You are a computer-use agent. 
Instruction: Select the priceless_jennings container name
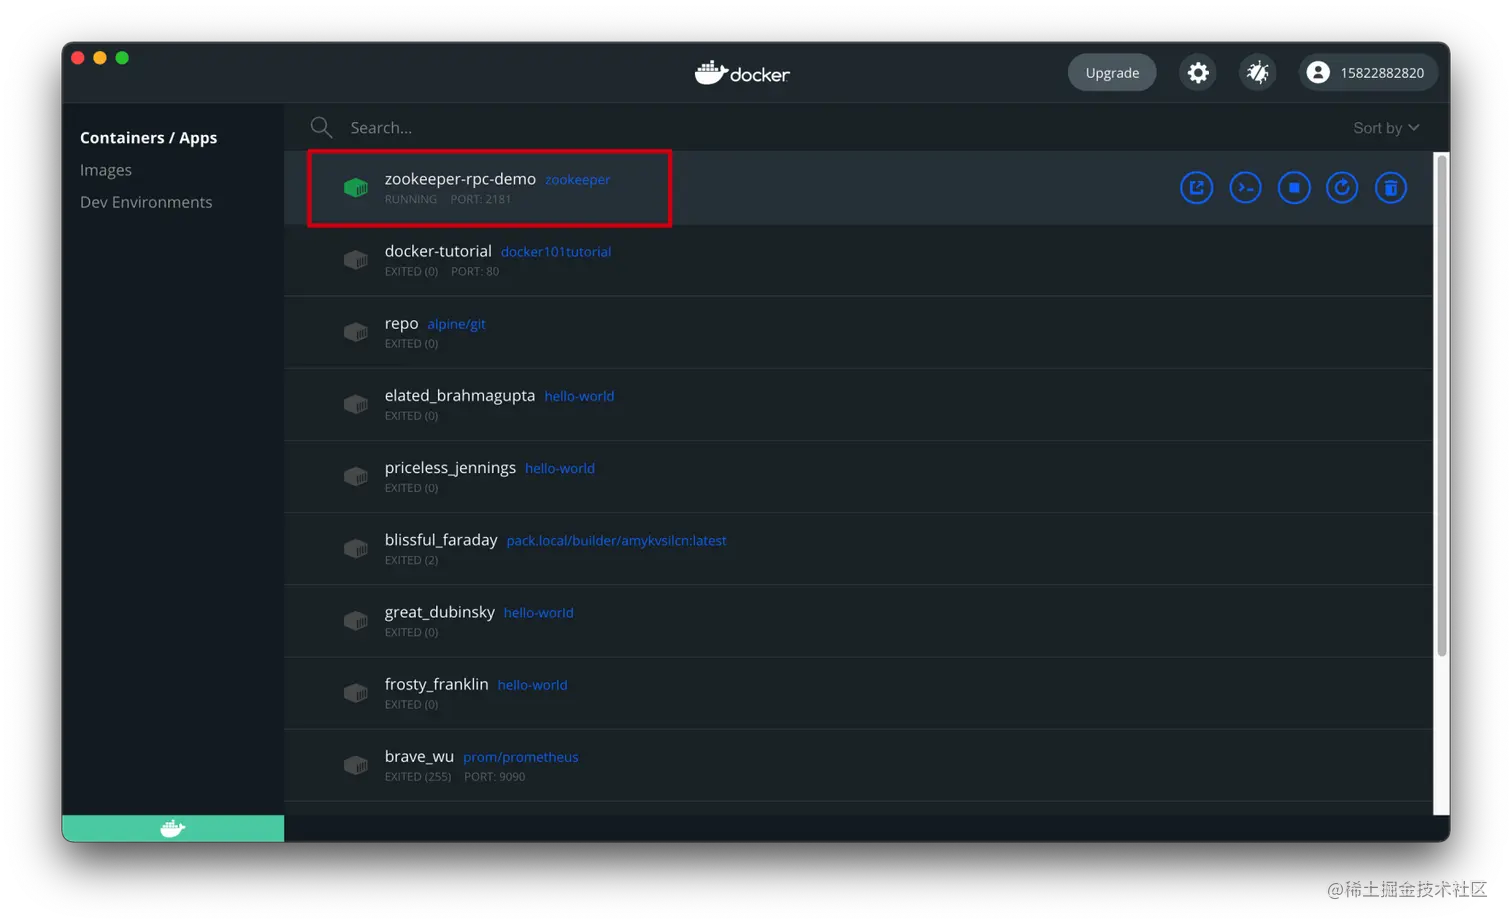[x=450, y=467]
